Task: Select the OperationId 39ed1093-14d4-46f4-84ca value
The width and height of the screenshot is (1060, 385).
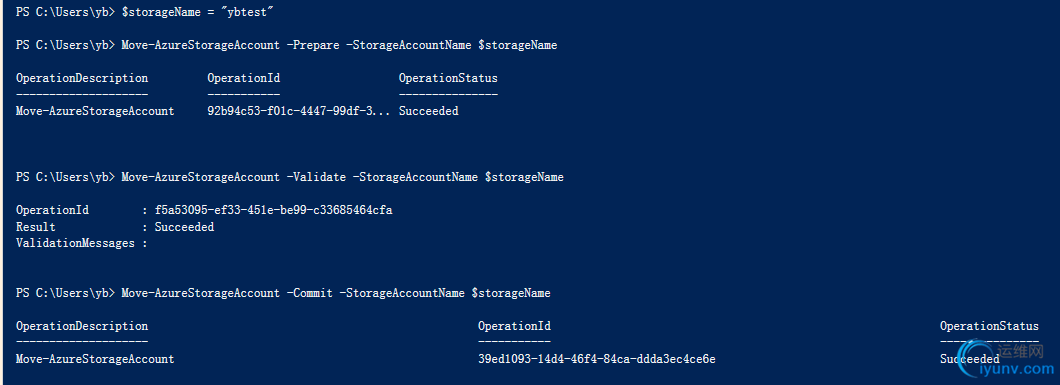Action: [x=597, y=359]
